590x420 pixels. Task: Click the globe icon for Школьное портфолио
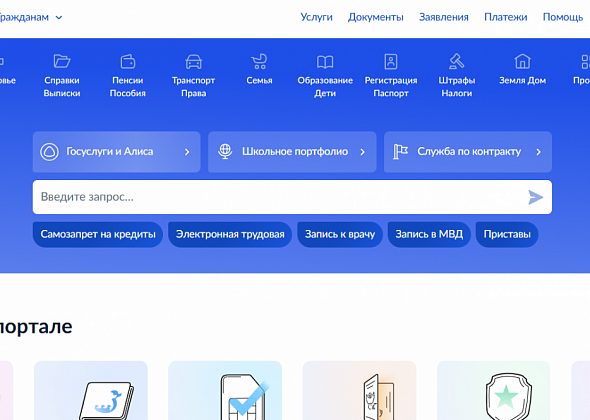225,151
